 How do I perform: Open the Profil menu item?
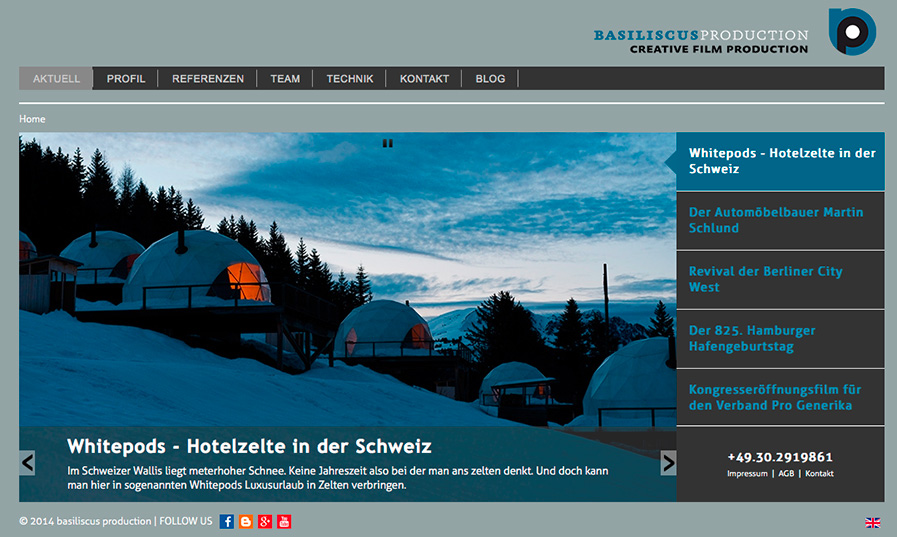(x=126, y=79)
